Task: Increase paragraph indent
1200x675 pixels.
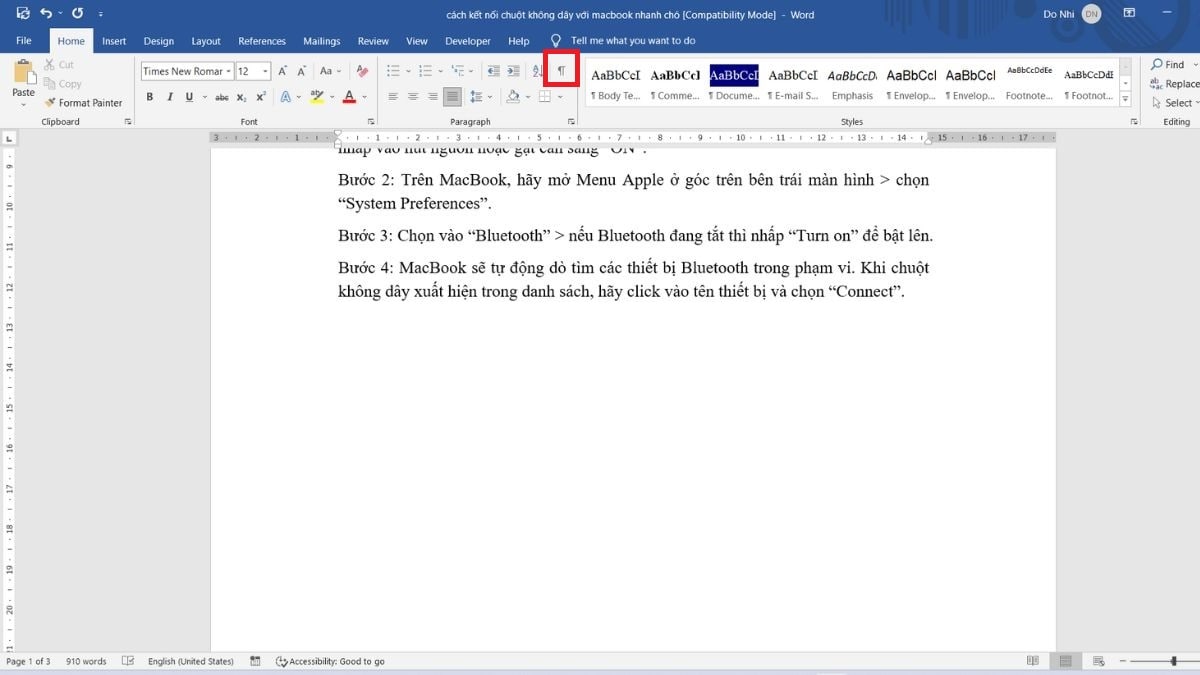Action: pyautogui.click(x=513, y=71)
